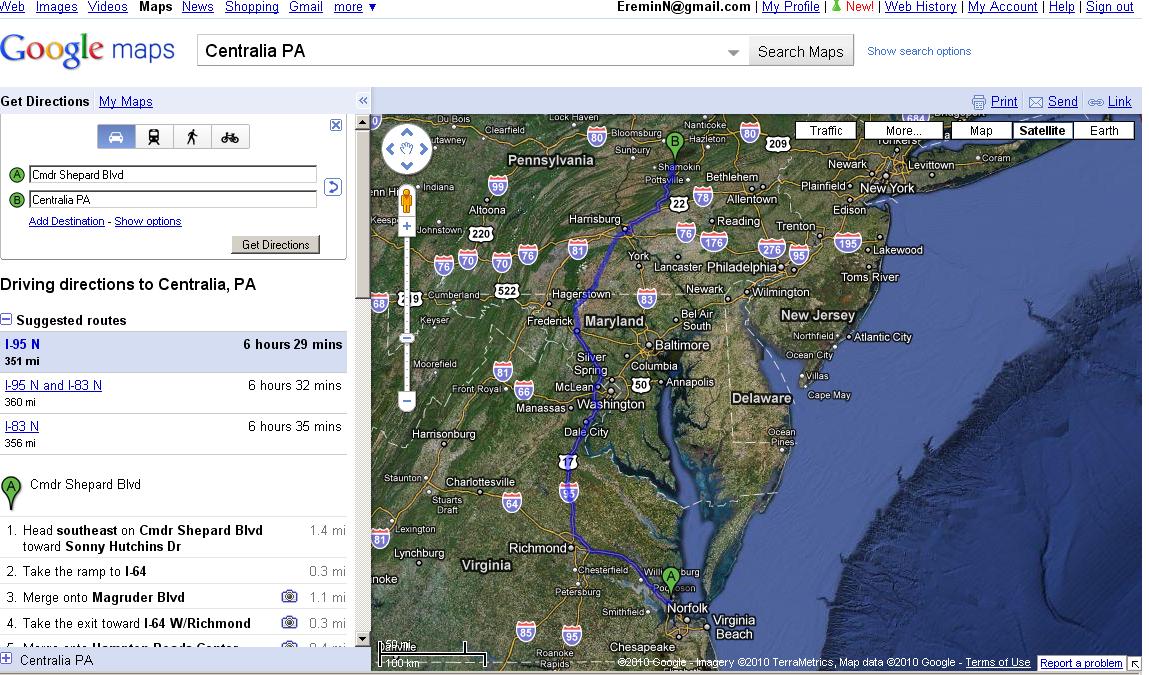Open Web History link

[x=920, y=7]
